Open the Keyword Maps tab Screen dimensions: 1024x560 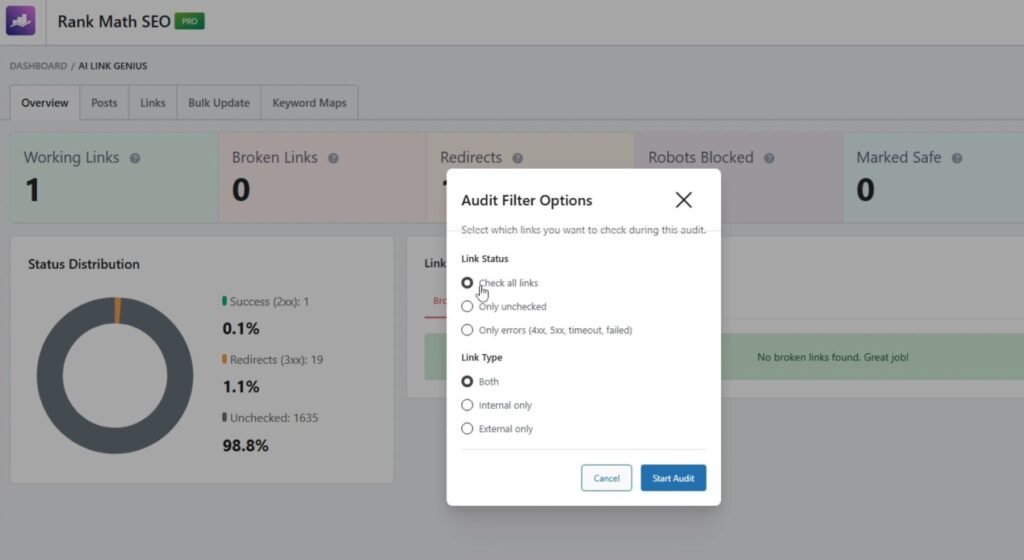coord(309,102)
